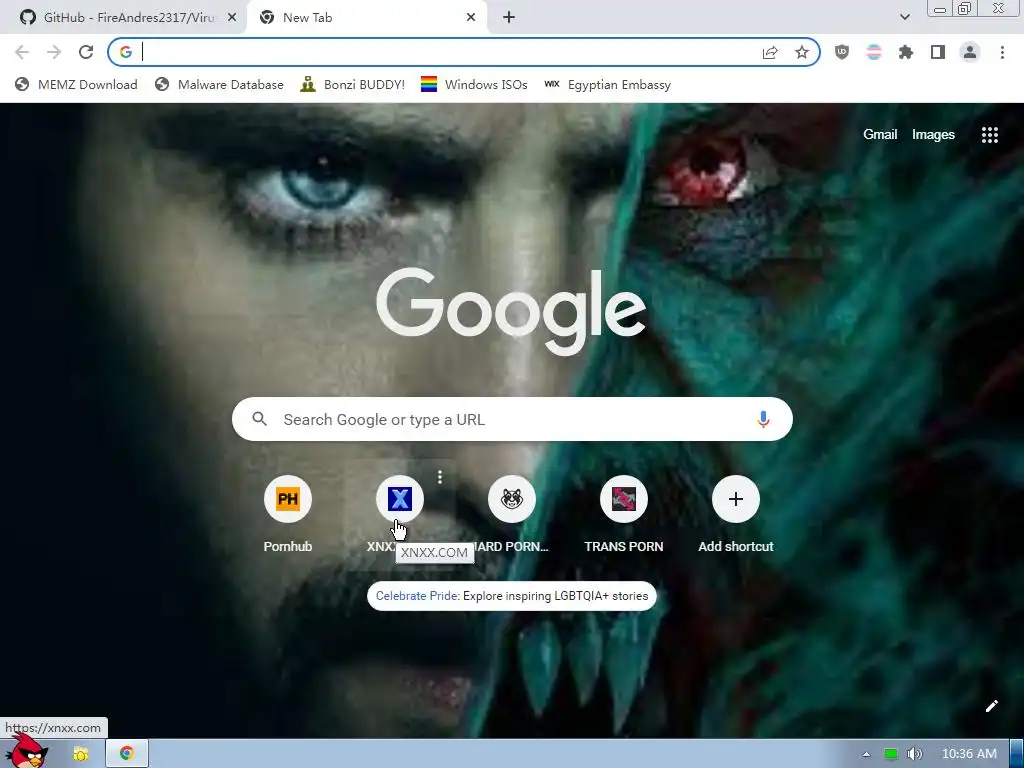This screenshot has height=768, width=1024.
Task: Click the Add shortcut plus button
Action: click(735, 500)
